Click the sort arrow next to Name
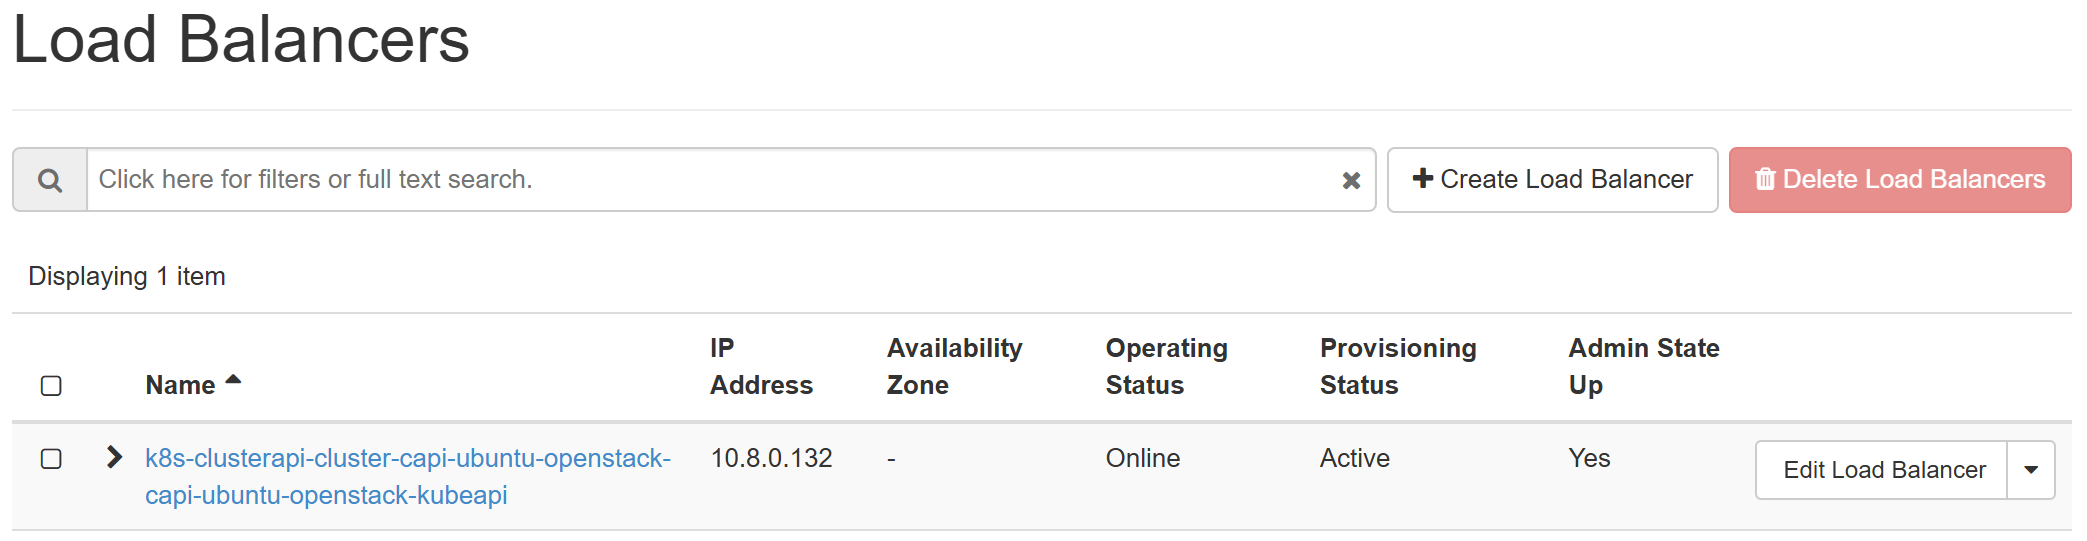This screenshot has height=541, width=2087. click(234, 380)
